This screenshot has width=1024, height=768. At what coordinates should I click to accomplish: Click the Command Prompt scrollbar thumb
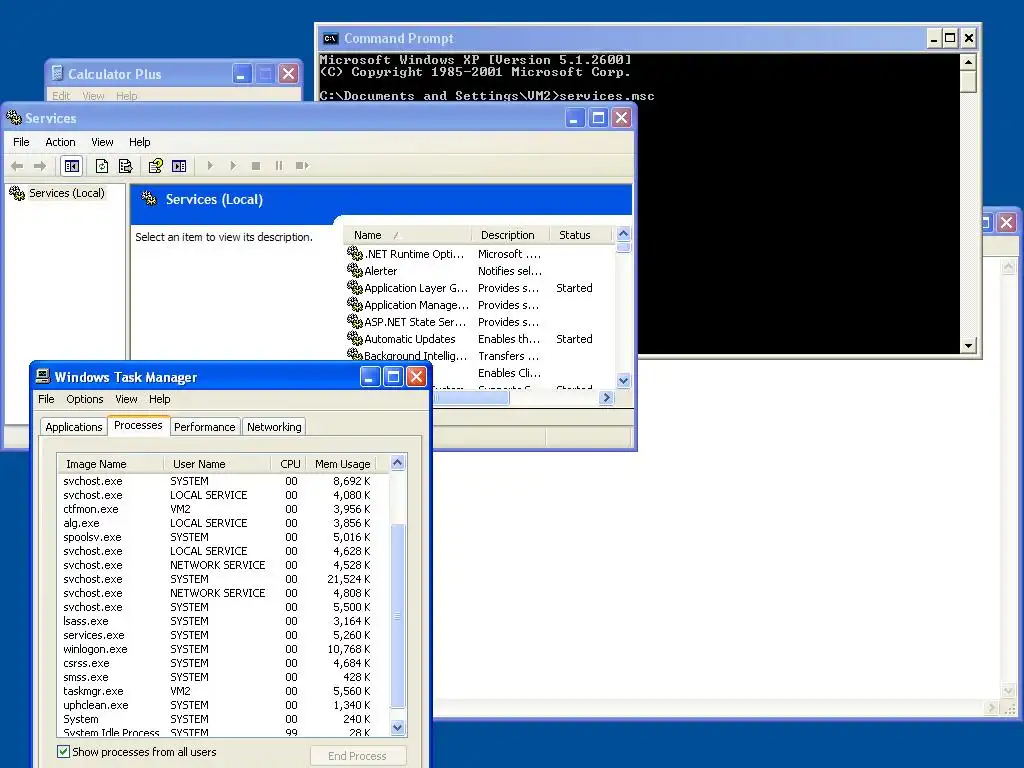[968, 82]
